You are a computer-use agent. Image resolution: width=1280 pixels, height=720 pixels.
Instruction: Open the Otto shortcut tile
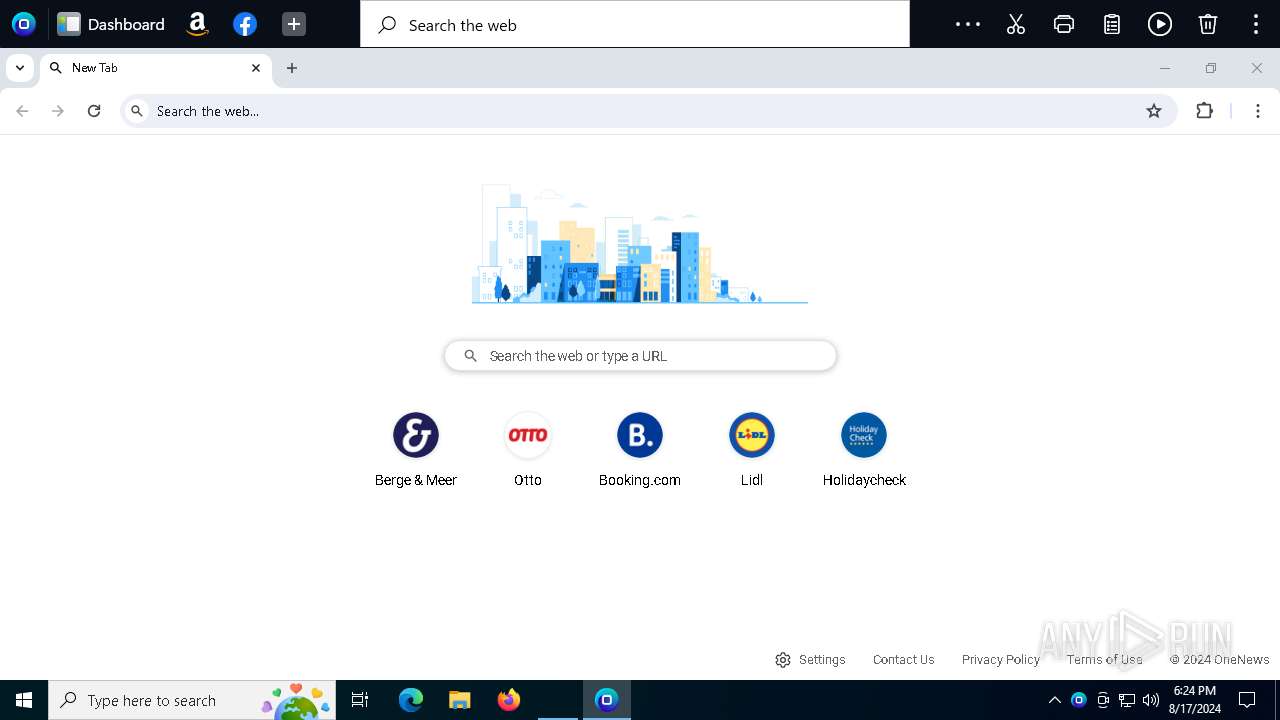(528, 450)
